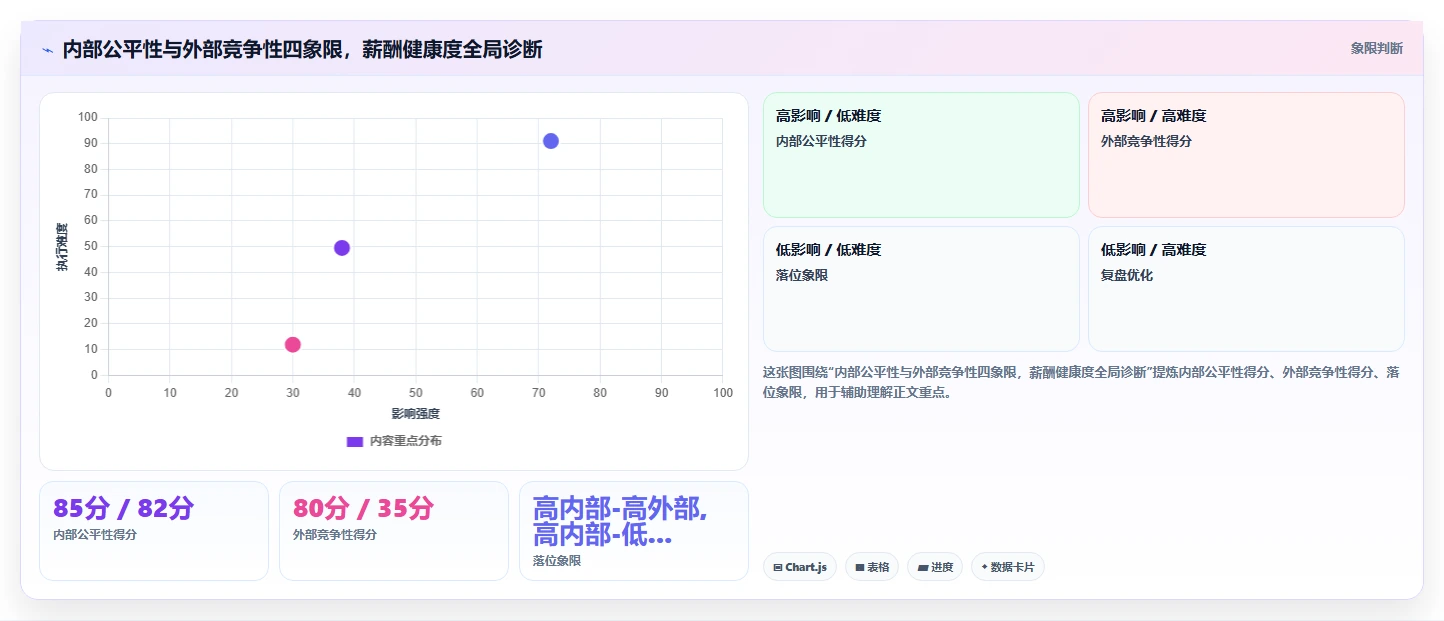This screenshot has height=621, width=1444.
Task: Click the 数据卡片 tag
Action: pyautogui.click(x=1008, y=567)
